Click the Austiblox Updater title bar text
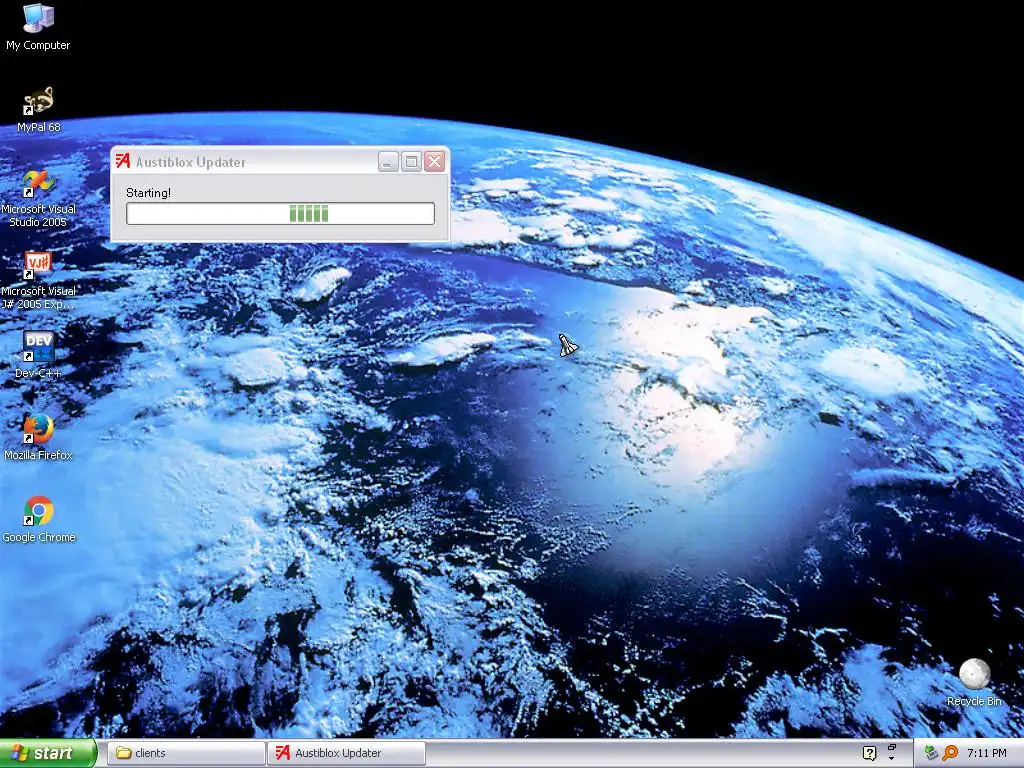 [x=191, y=162]
